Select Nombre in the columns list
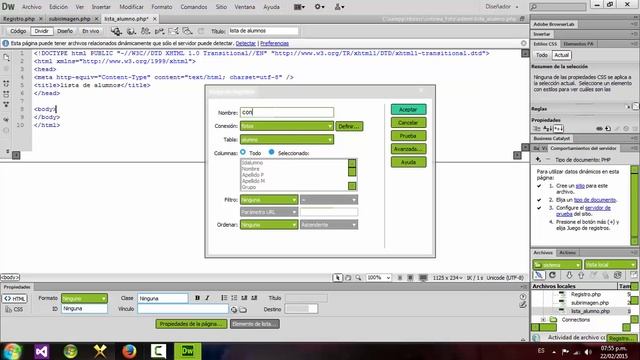The width and height of the screenshot is (640, 360). pyautogui.click(x=250, y=169)
